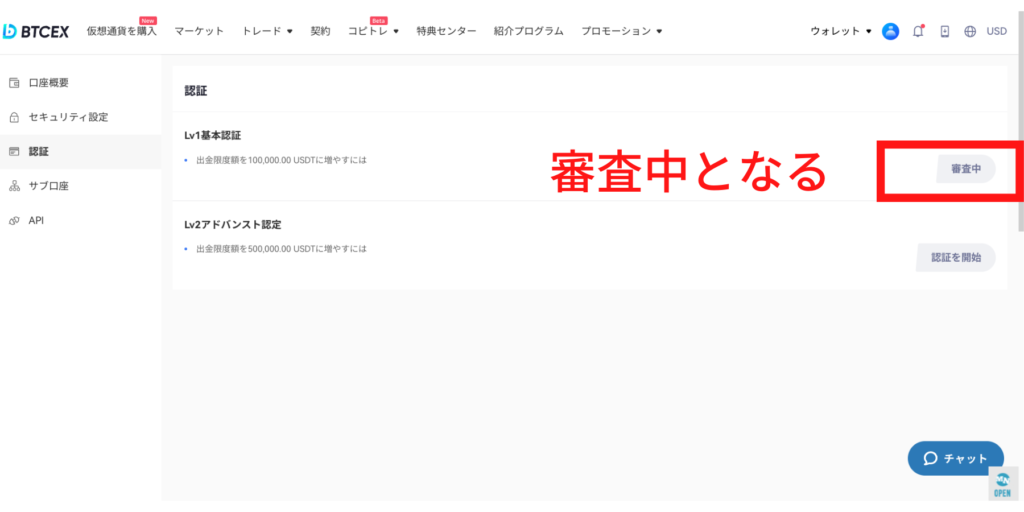Click the Lv1基本認証 heading
Image resolution: width=1024 pixels, height=512 pixels.
[x=213, y=135]
